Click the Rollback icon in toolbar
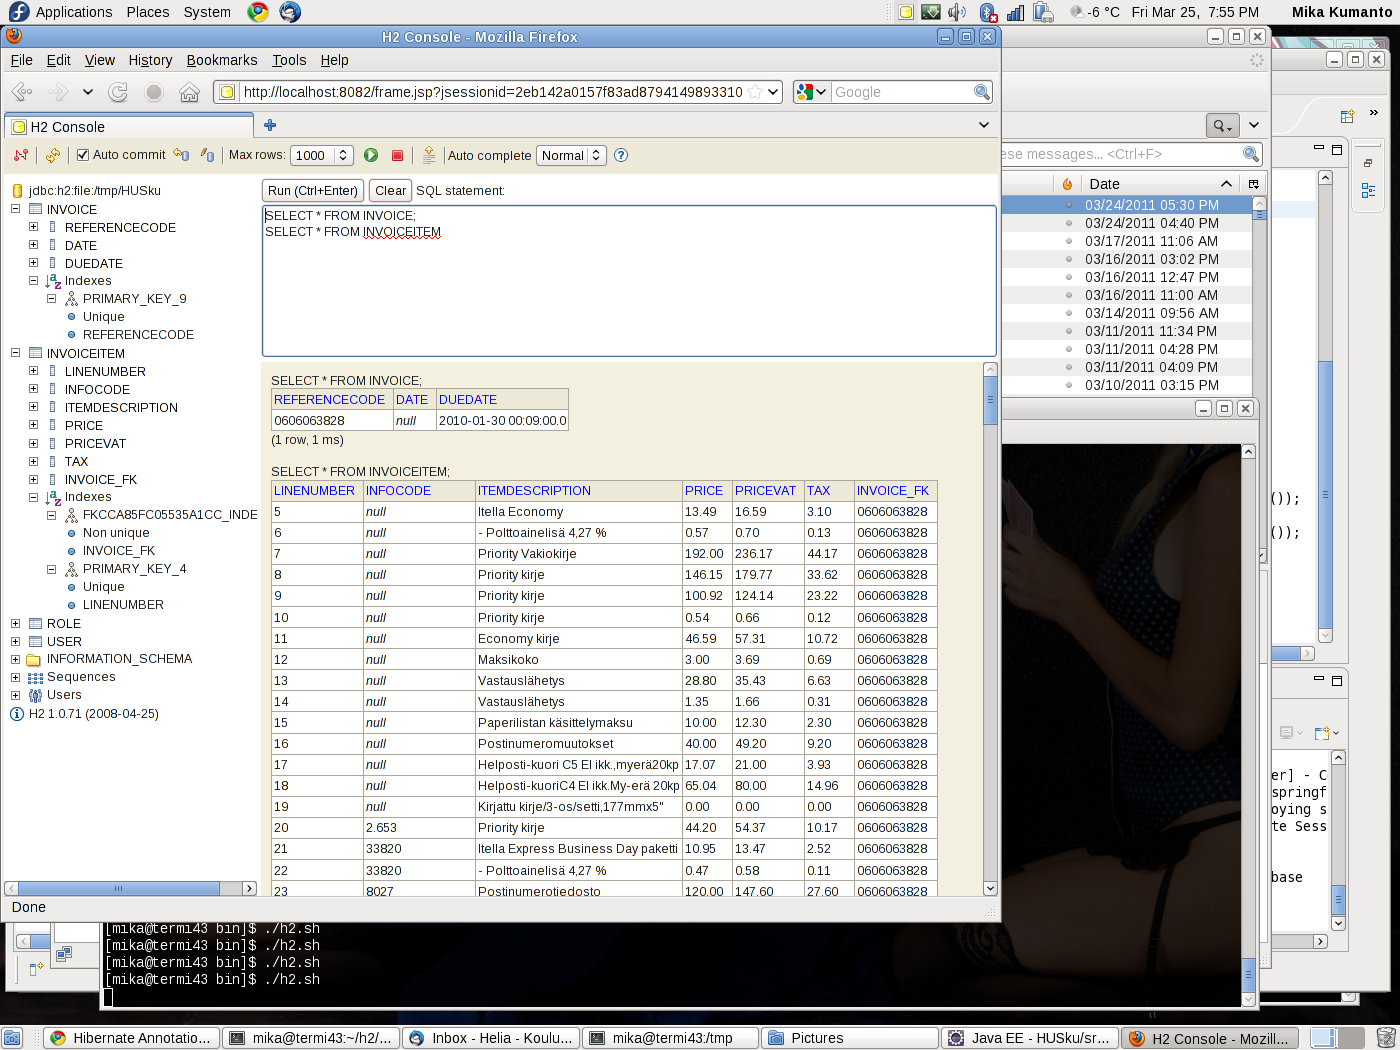 click(181, 155)
